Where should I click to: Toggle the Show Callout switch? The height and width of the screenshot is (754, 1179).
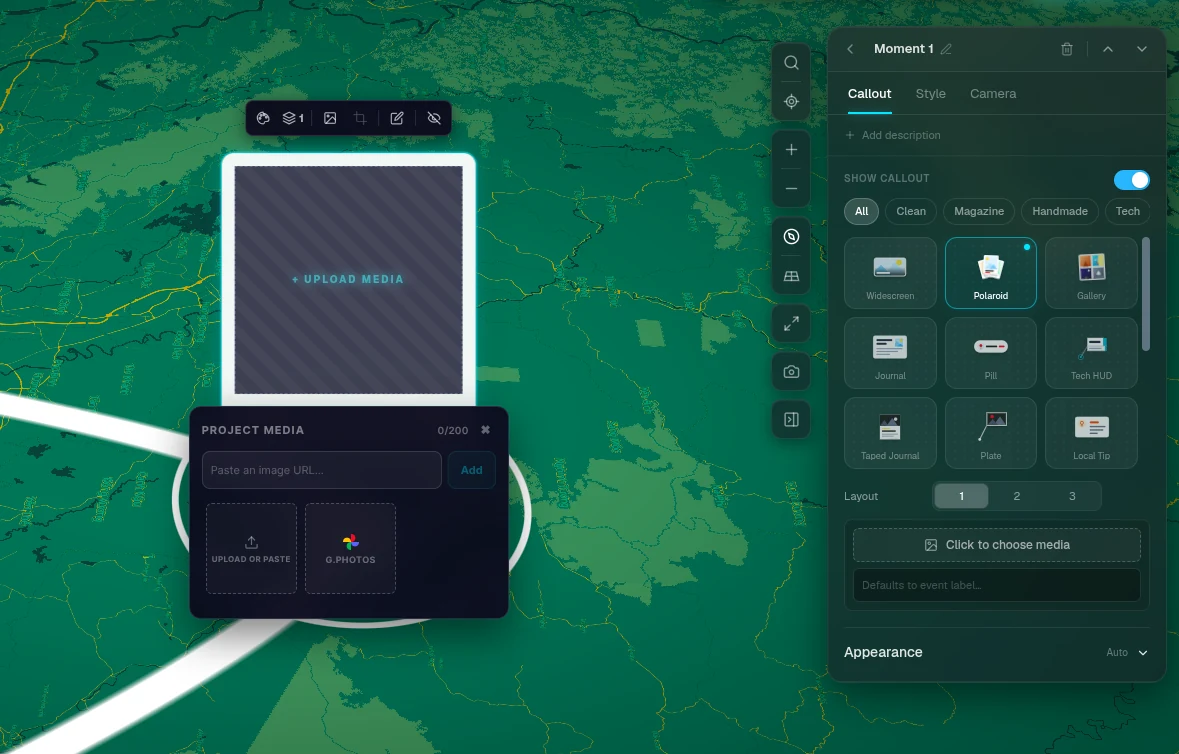point(1131,180)
